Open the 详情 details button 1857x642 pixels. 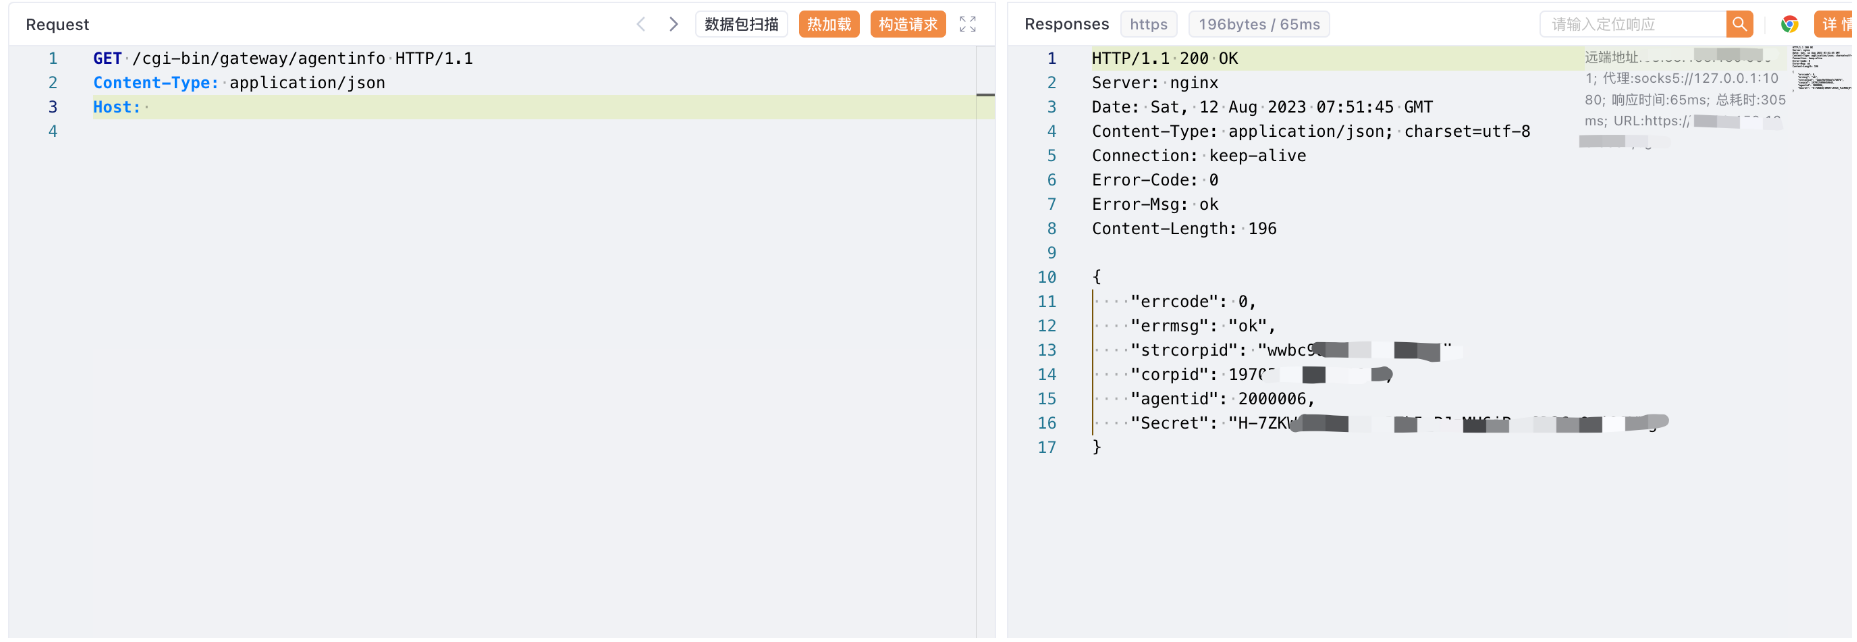[1834, 24]
